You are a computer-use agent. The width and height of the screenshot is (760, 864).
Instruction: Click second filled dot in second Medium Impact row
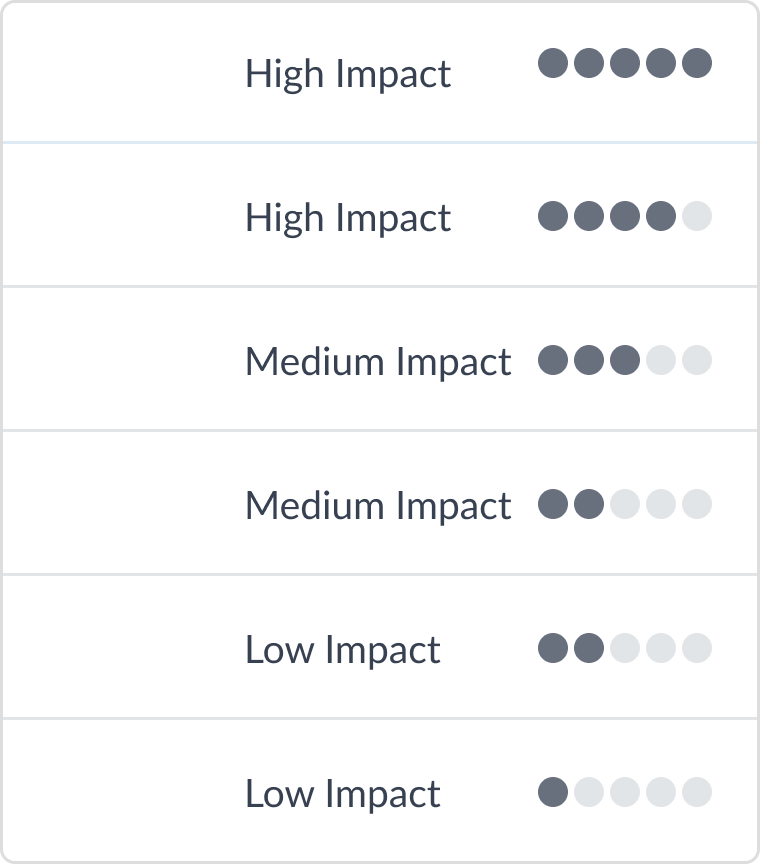coord(589,504)
